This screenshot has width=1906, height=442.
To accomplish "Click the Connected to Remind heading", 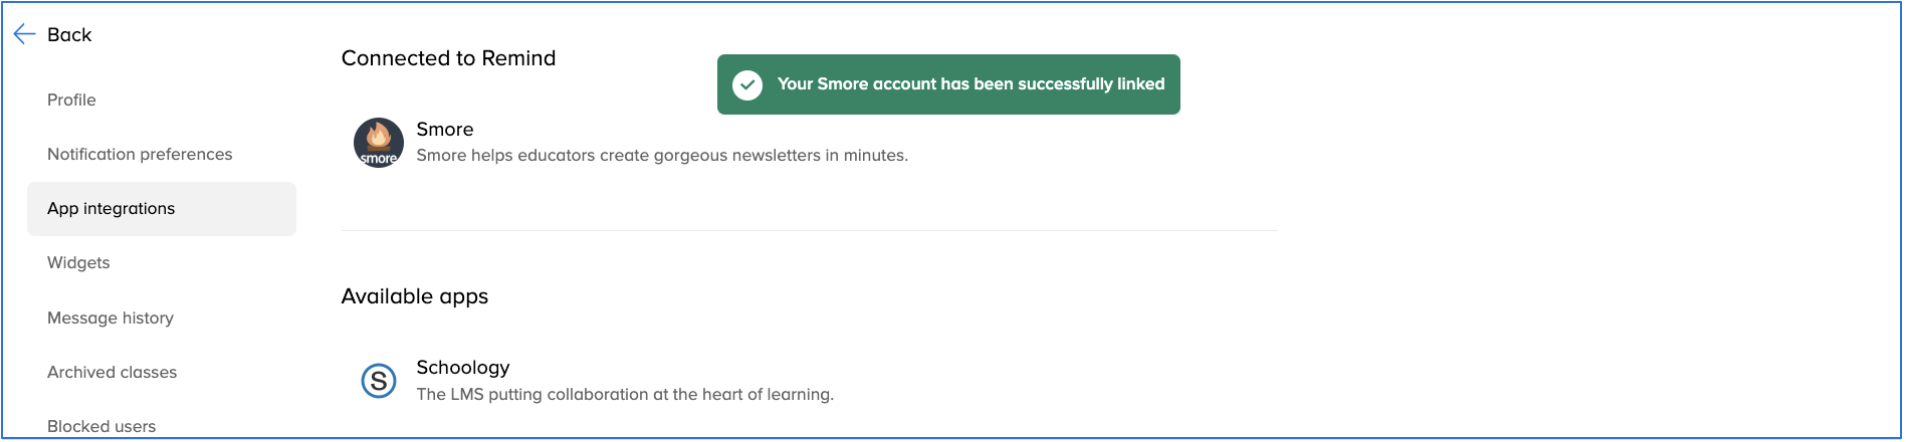I will pos(448,58).
